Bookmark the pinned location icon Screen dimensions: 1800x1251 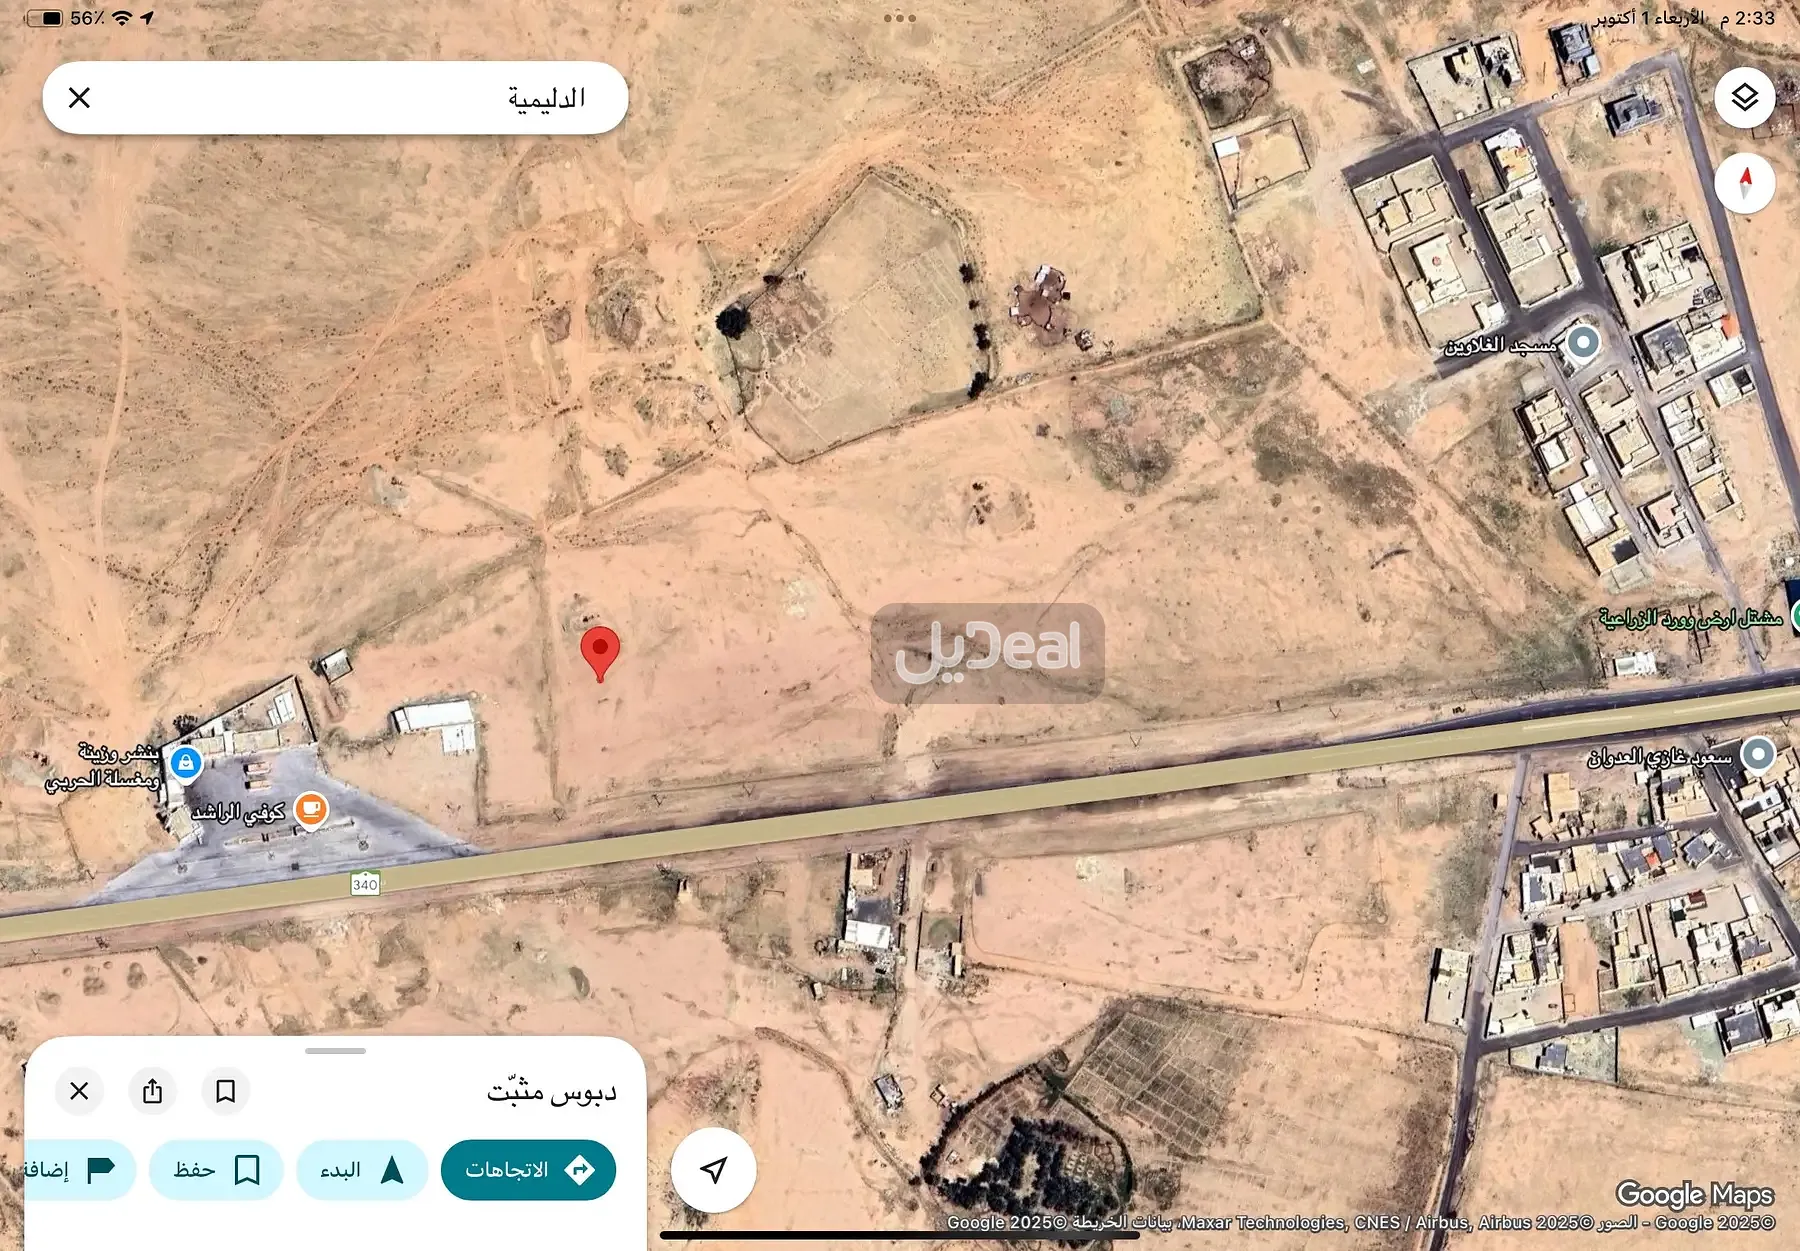point(226,1091)
